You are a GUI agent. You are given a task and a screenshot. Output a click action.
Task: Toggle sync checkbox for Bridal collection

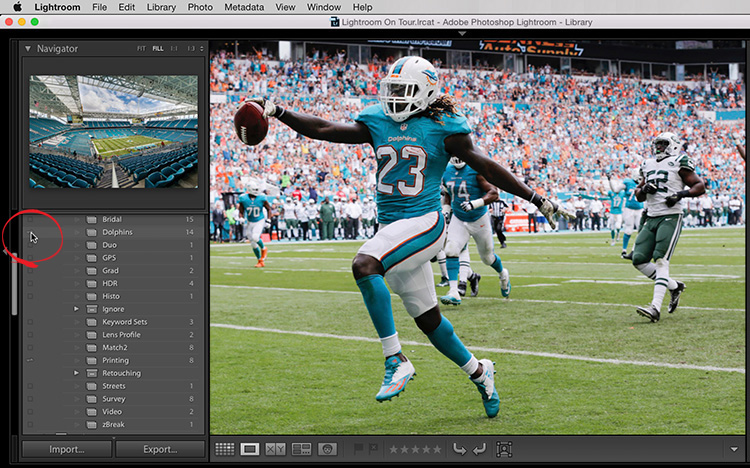(x=30, y=220)
